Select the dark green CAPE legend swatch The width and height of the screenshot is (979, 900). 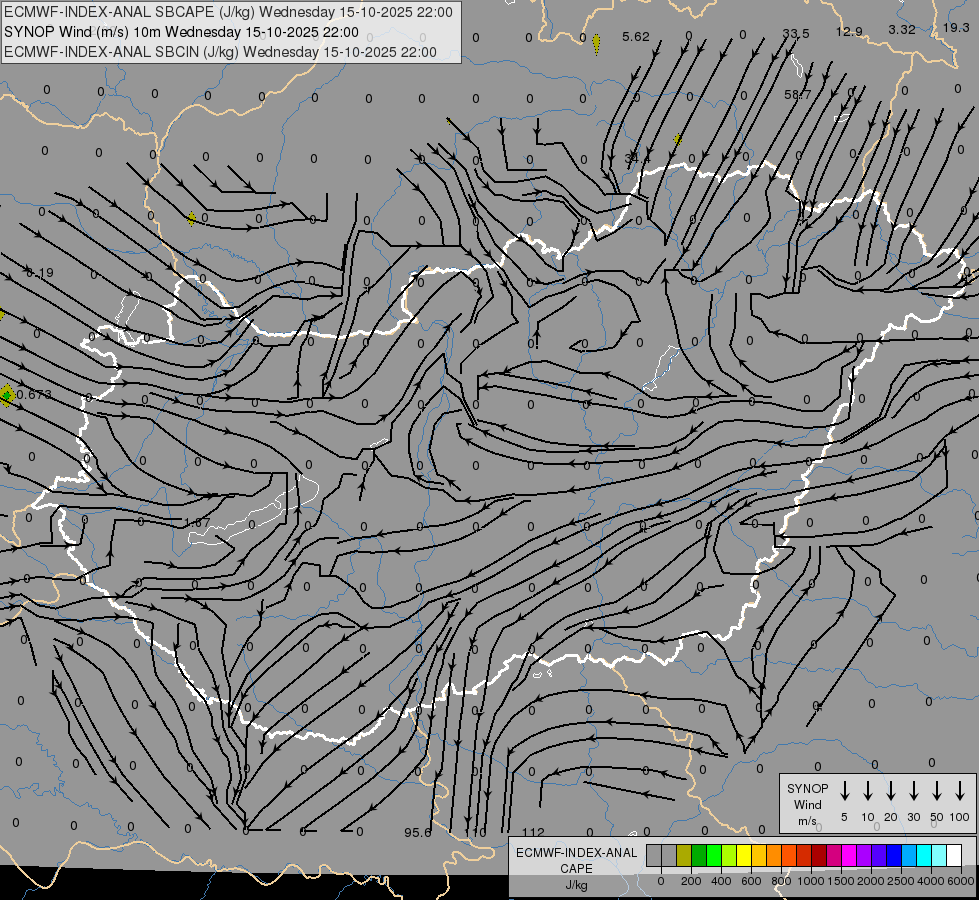(699, 855)
